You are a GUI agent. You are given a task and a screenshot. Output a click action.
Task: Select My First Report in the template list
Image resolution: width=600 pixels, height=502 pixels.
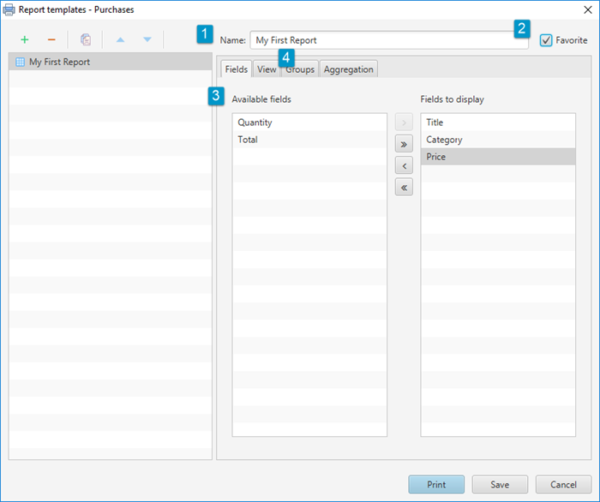(x=110, y=62)
